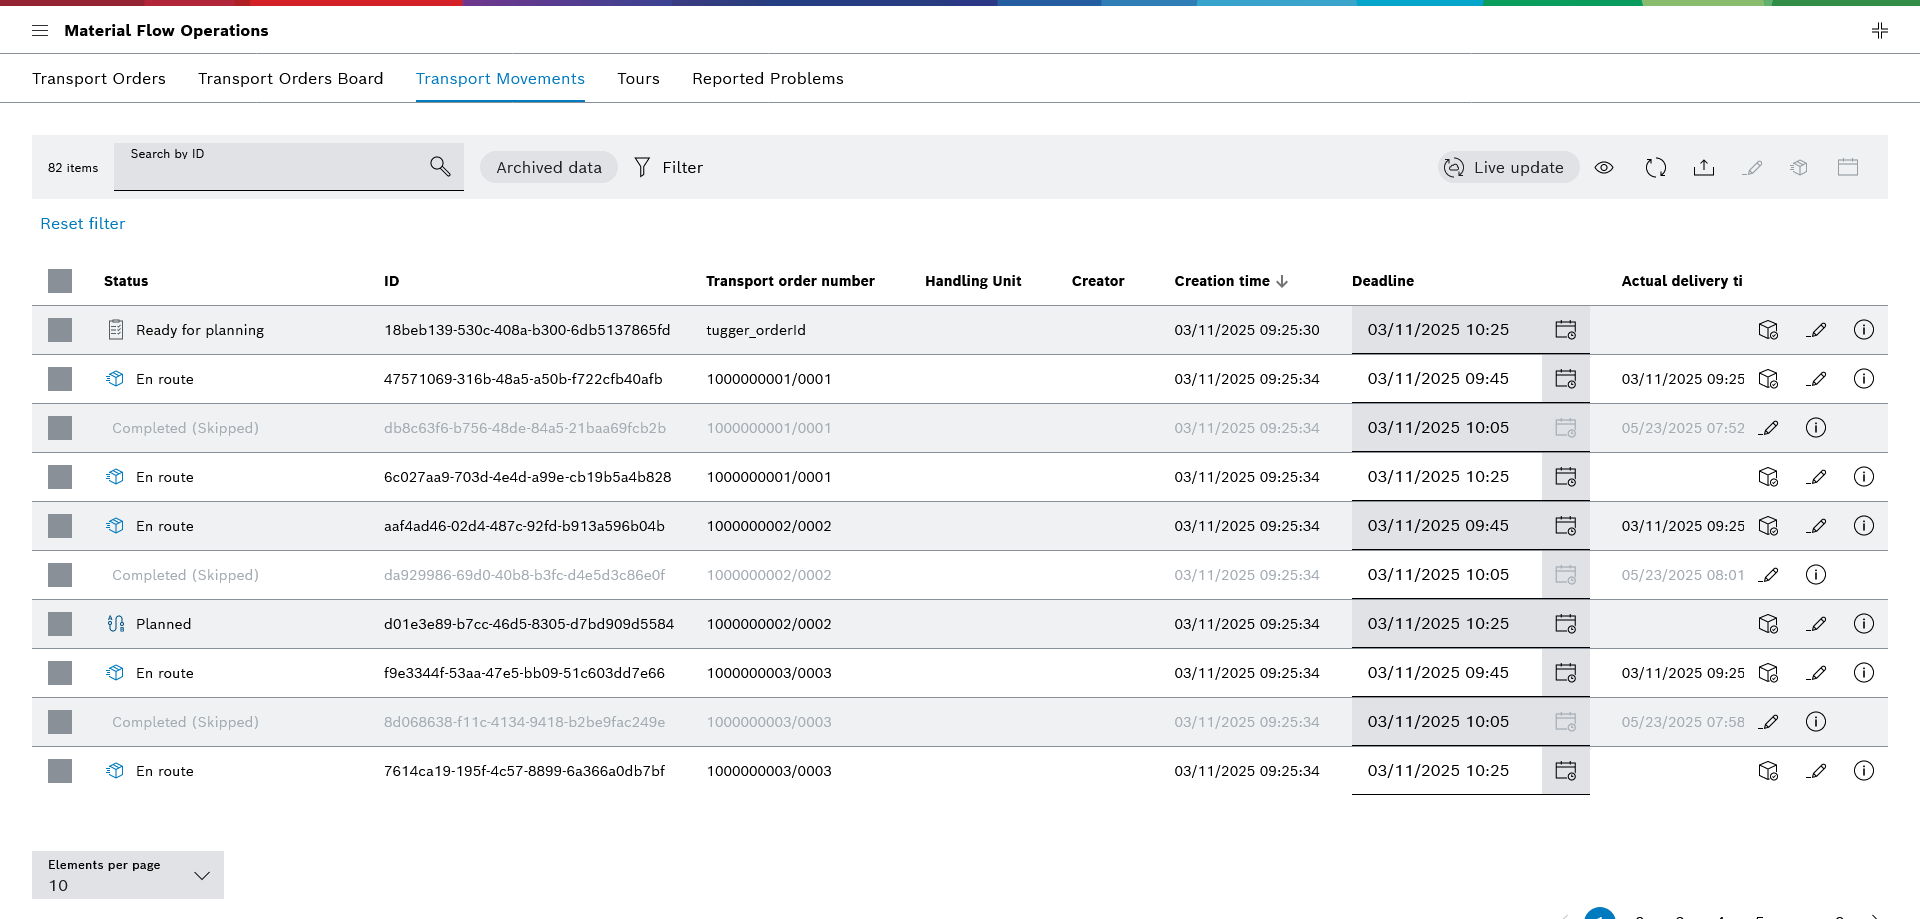The image size is (1920, 919).
Task: Sort by Creation time column header
Action: (1231, 282)
